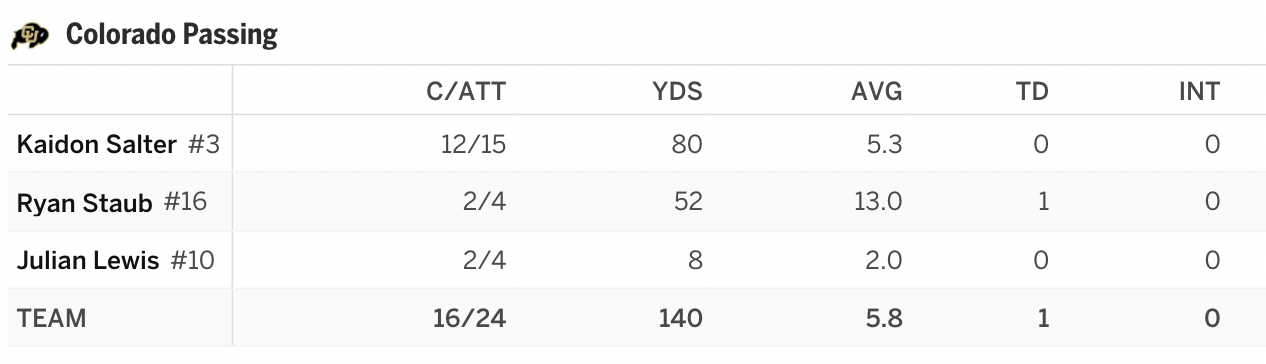This screenshot has height=364, width=1266.
Task: Click the Colorado Buffaloes logo icon
Action: (28, 36)
